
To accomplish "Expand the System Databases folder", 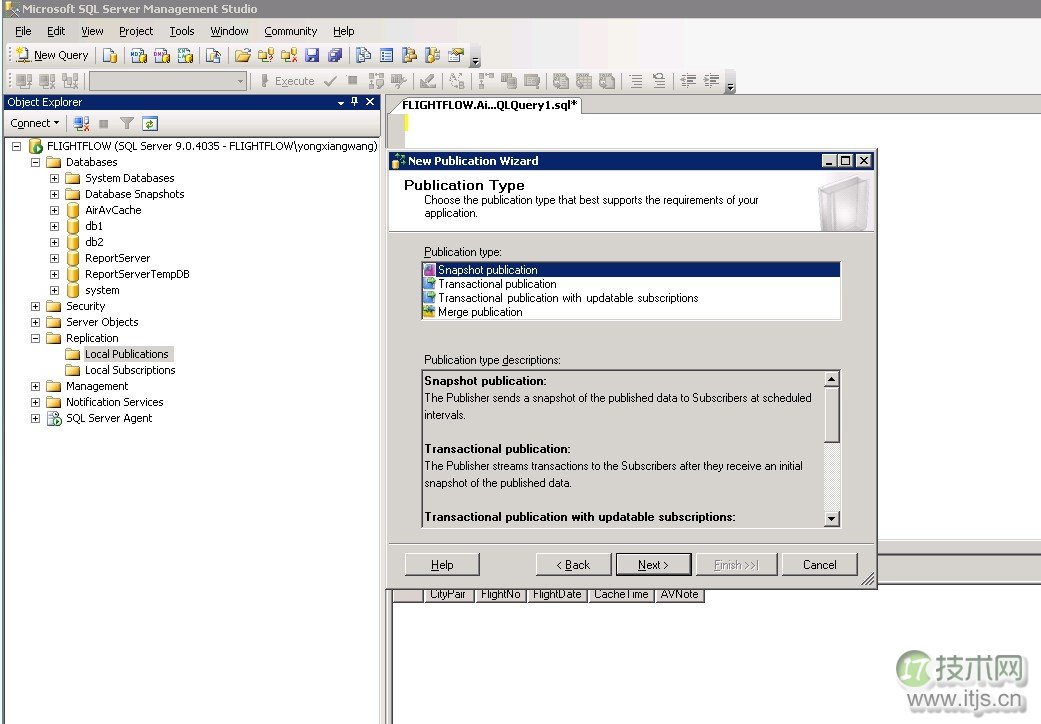I will (54, 179).
